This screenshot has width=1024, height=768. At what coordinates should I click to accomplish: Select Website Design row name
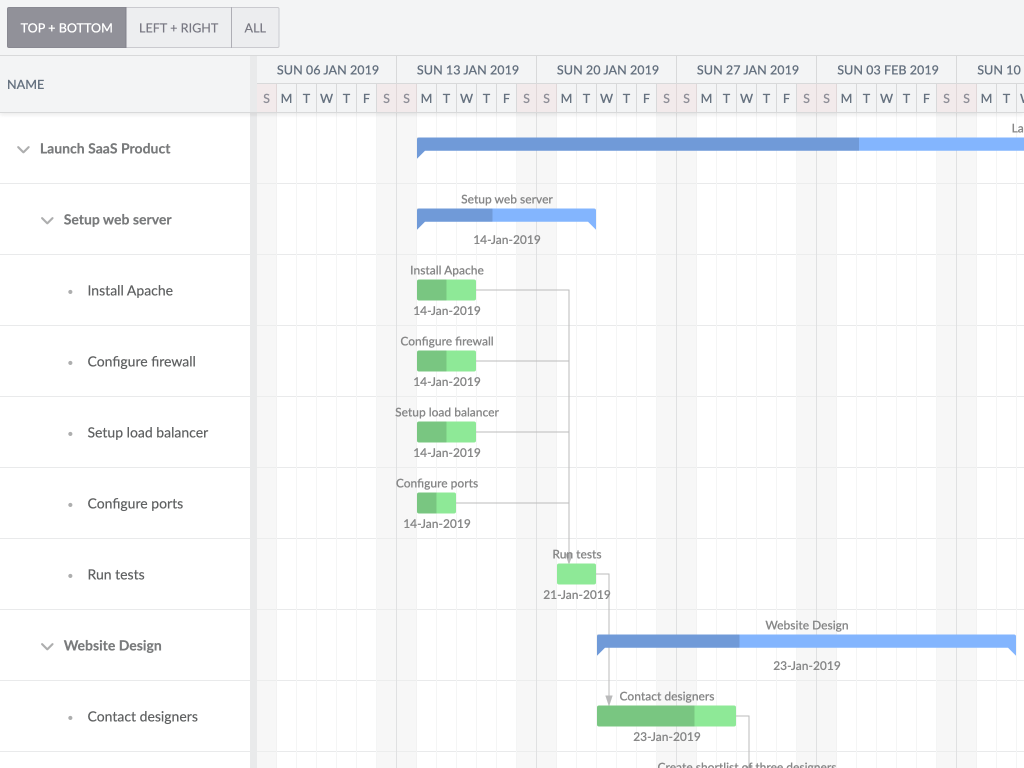(112, 646)
